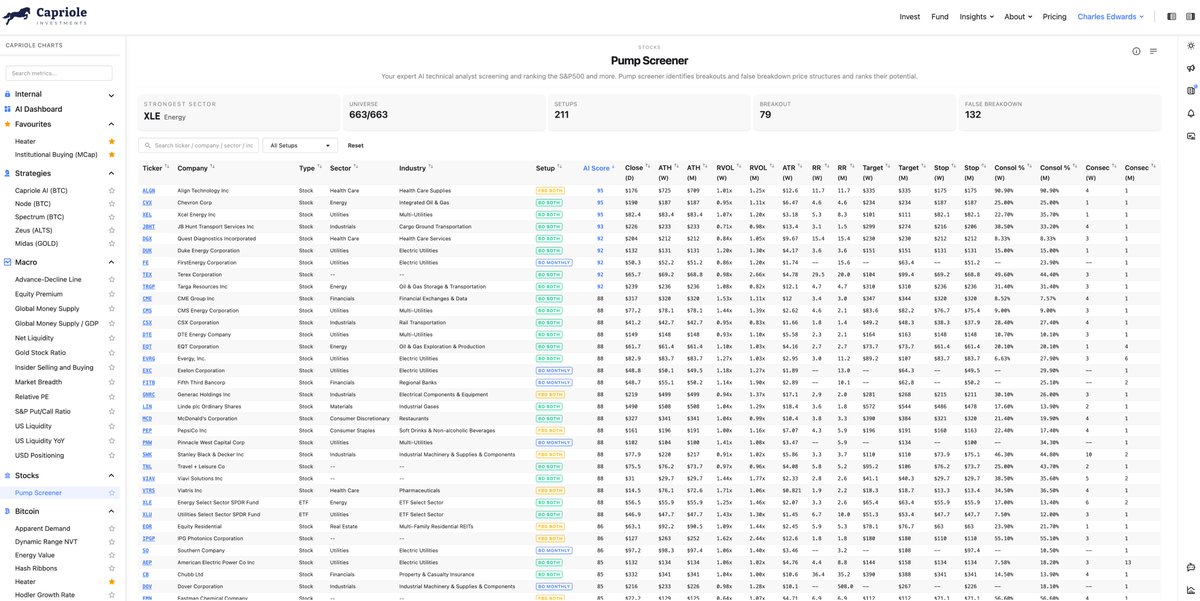Favourite Hash Ribbons with star
This screenshot has width=1200, height=601.
pos(112,568)
